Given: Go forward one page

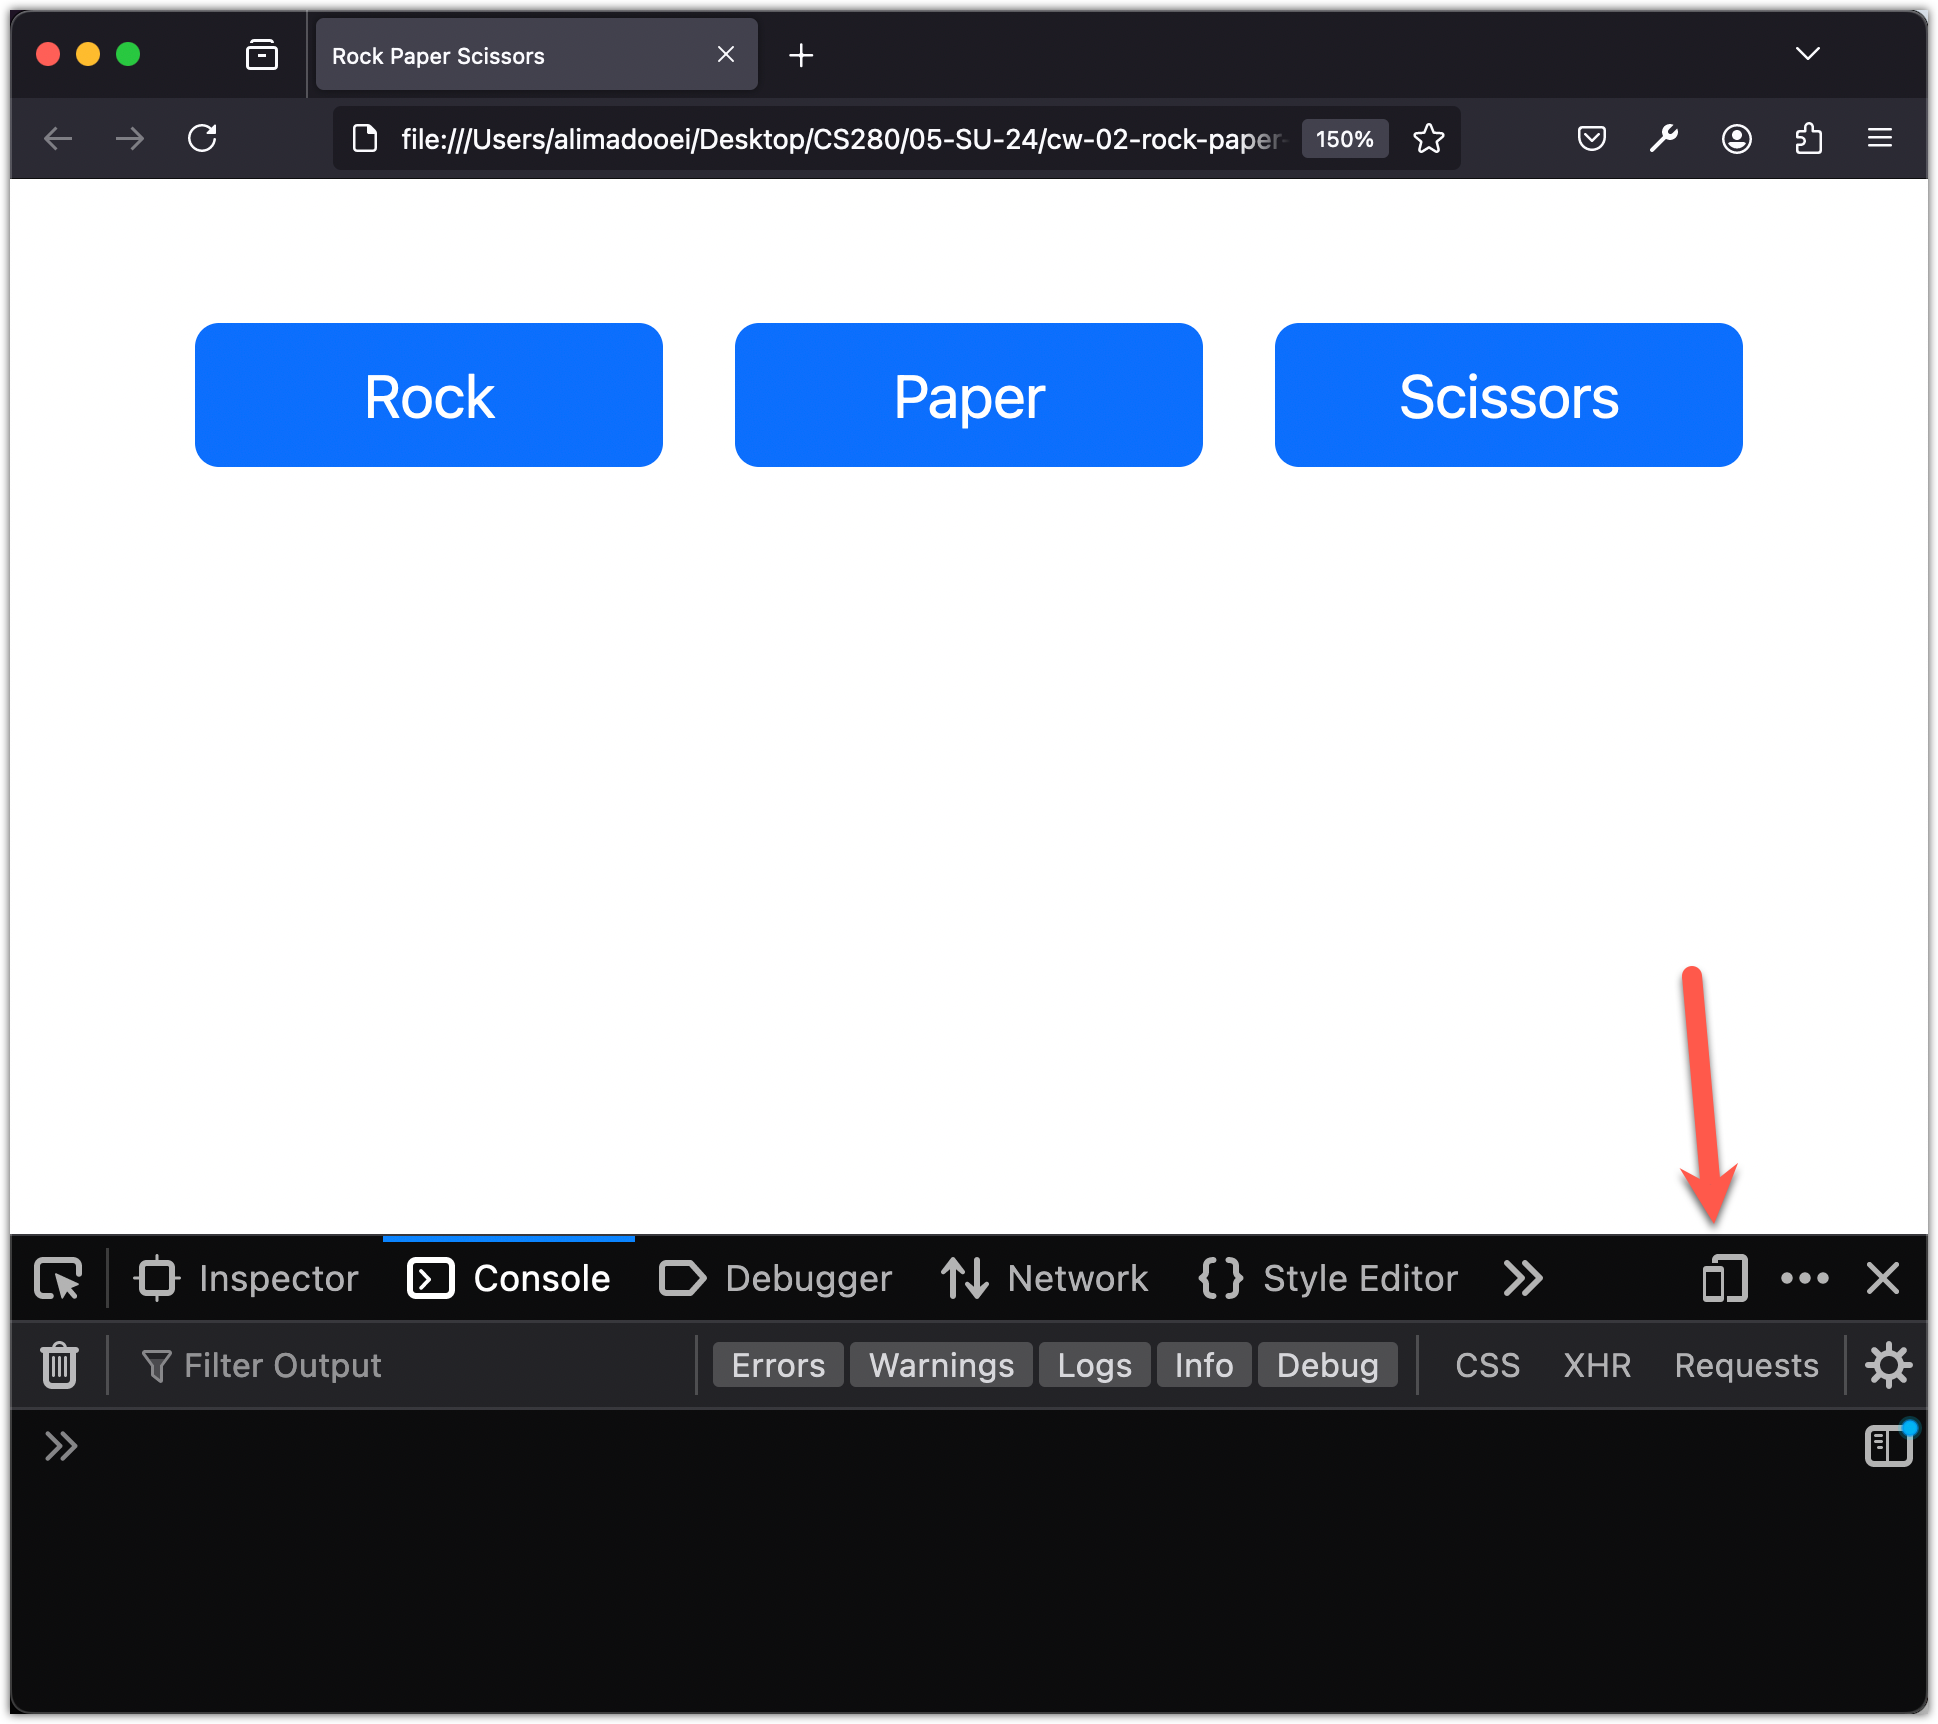Looking at the screenshot, I should tap(130, 138).
